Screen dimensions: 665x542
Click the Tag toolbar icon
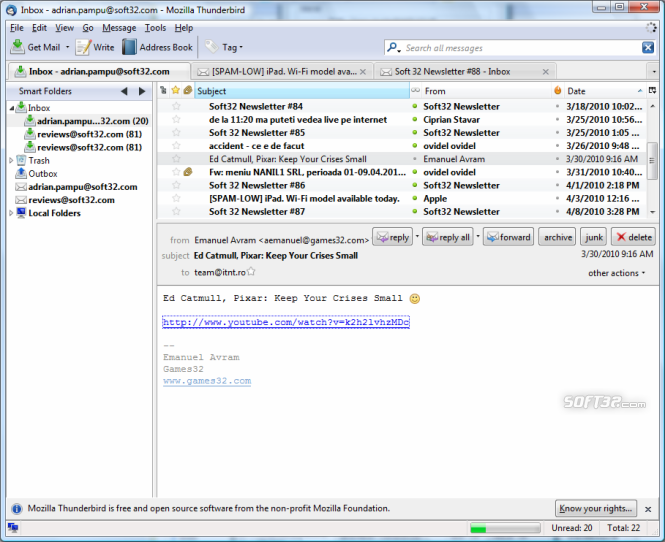[212, 47]
